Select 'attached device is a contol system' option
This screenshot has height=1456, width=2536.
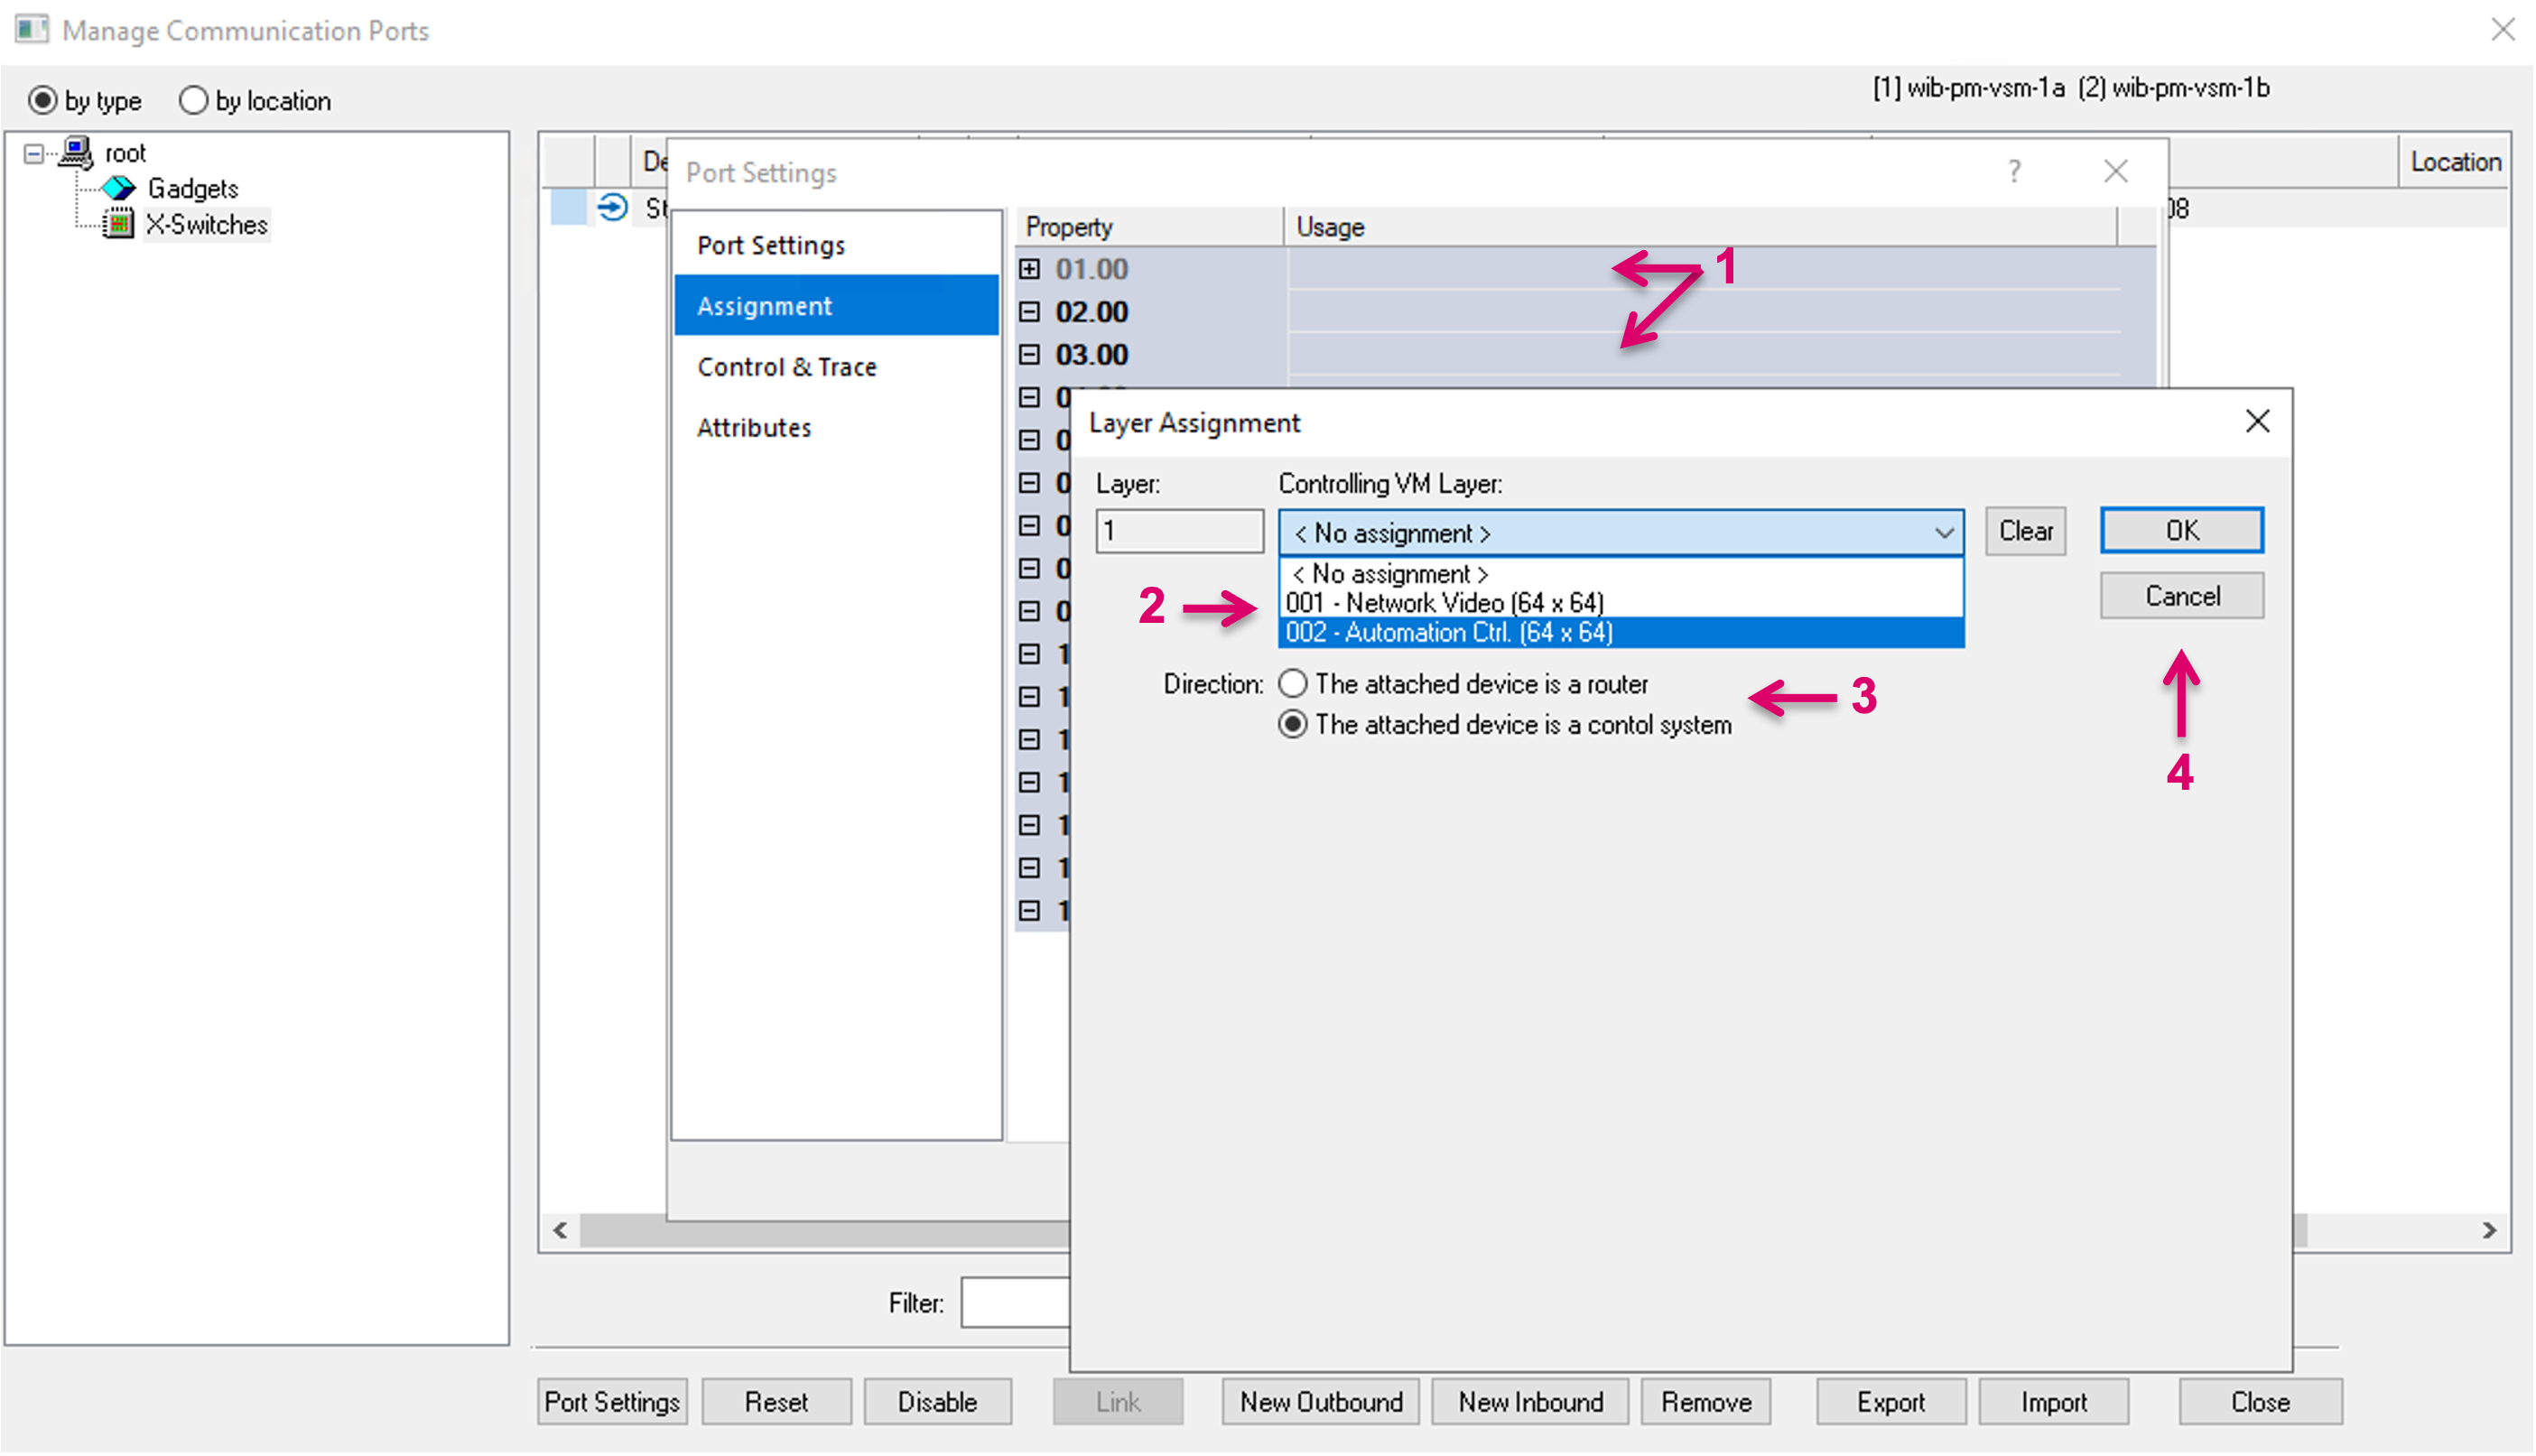1293,724
